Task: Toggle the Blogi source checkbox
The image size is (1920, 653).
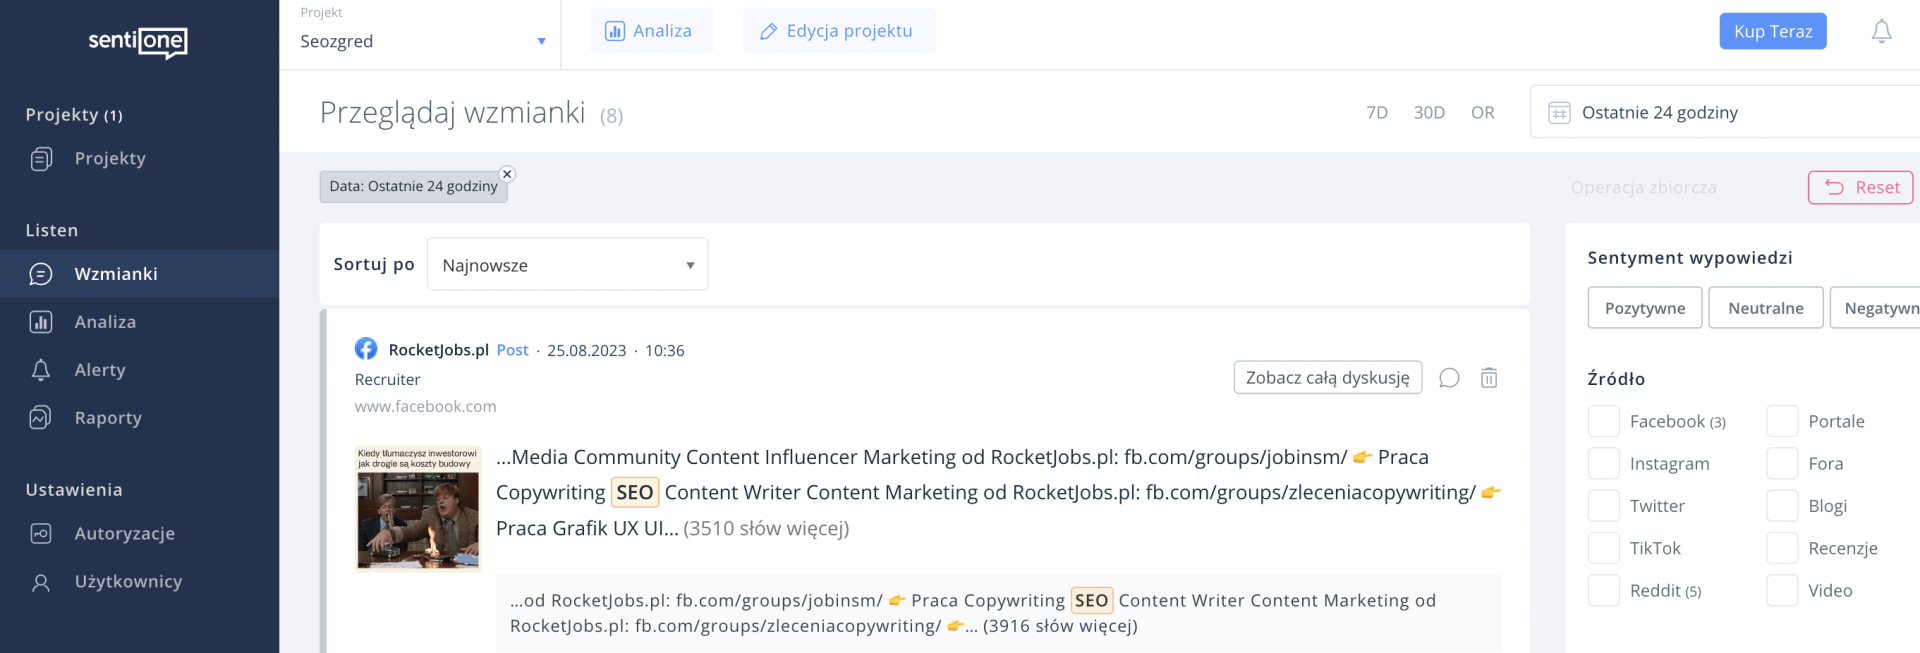Action: pos(1782,506)
